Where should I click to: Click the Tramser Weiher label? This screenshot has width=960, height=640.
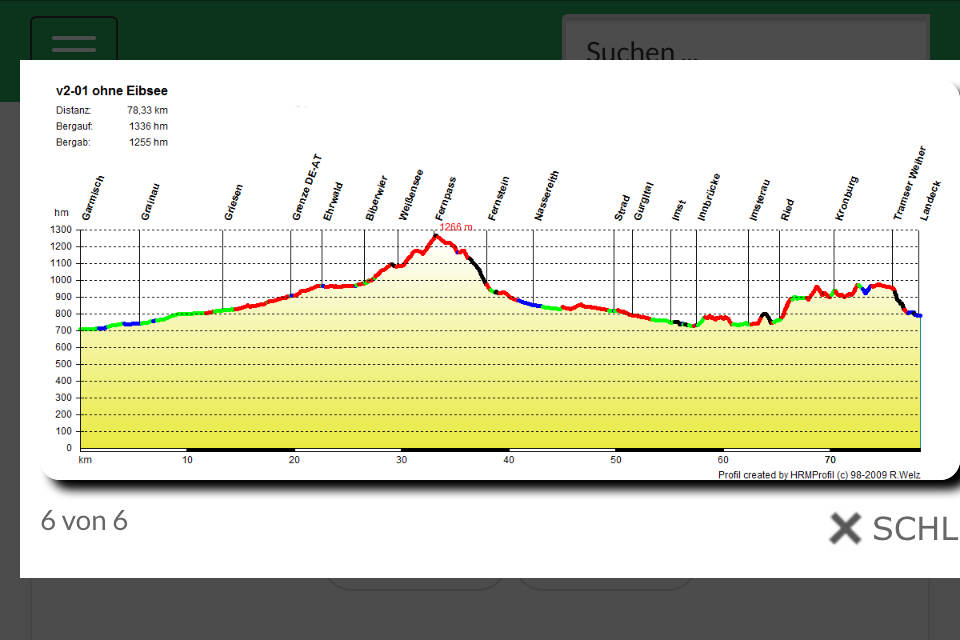click(x=909, y=183)
